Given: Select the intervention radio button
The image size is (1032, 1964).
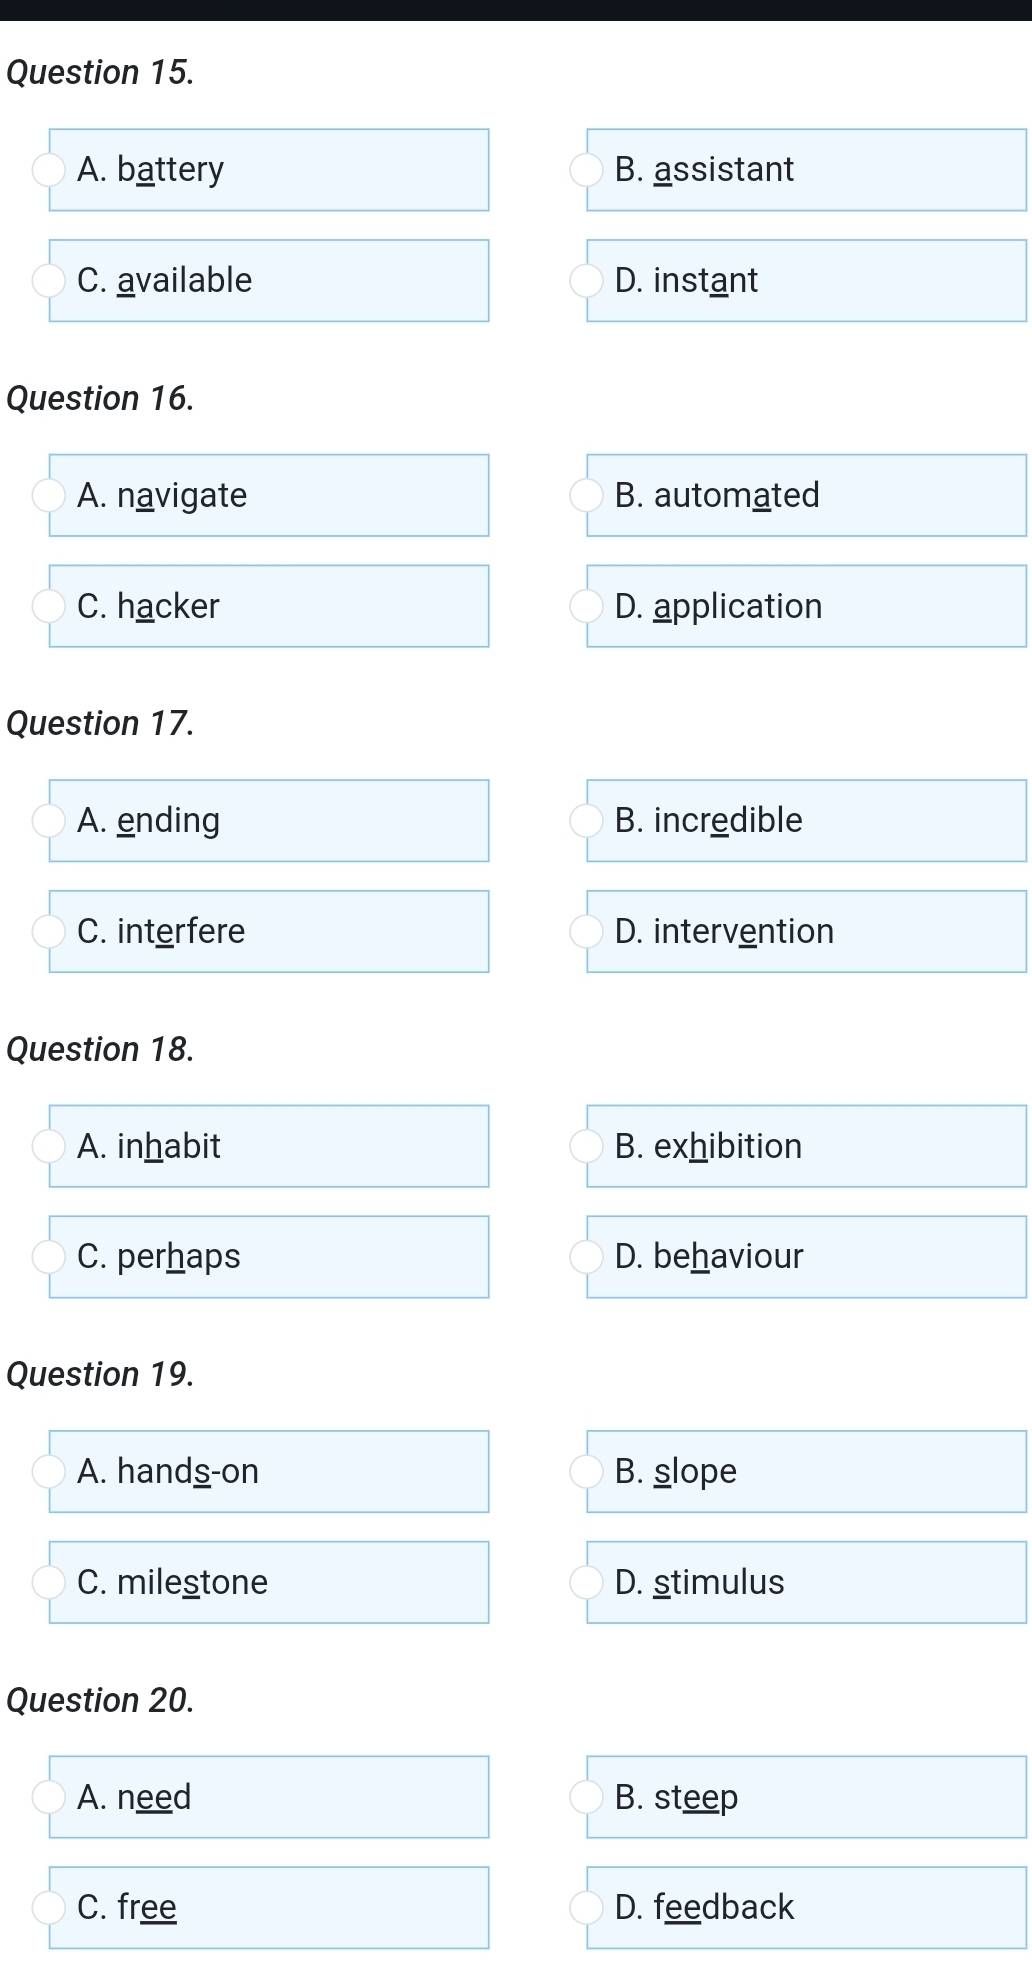Looking at the screenshot, I should 585,931.
